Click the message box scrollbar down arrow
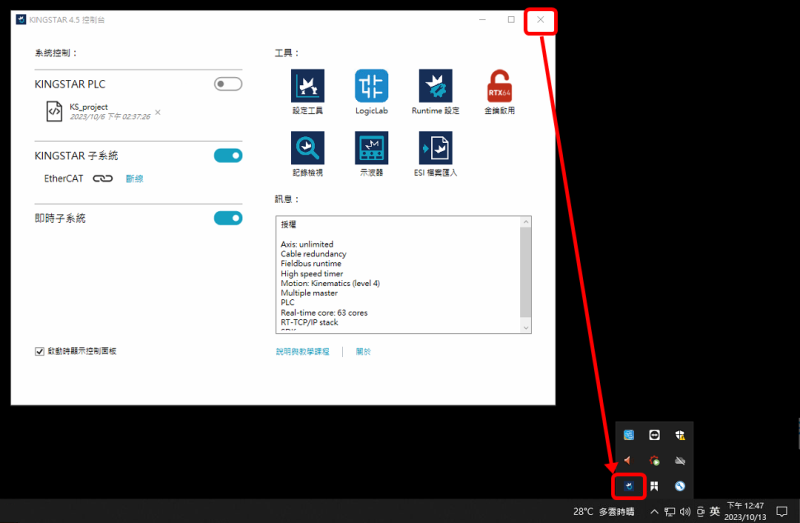800x523 pixels. [526, 328]
